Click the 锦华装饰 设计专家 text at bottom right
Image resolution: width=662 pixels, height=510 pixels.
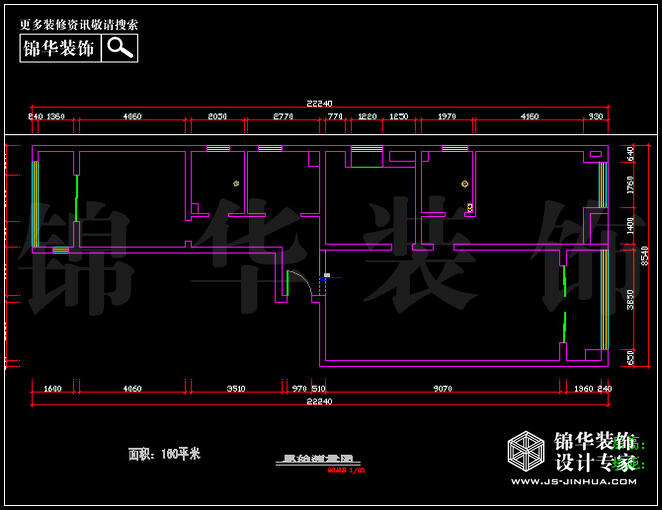[594, 452]
